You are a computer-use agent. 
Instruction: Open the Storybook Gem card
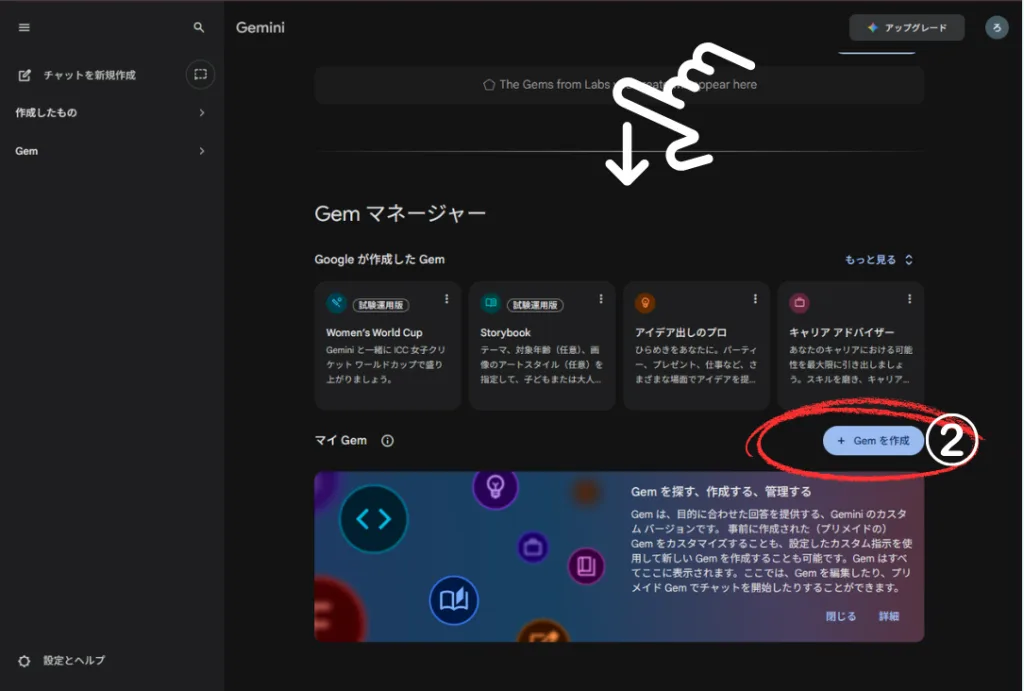click(542, 350)
